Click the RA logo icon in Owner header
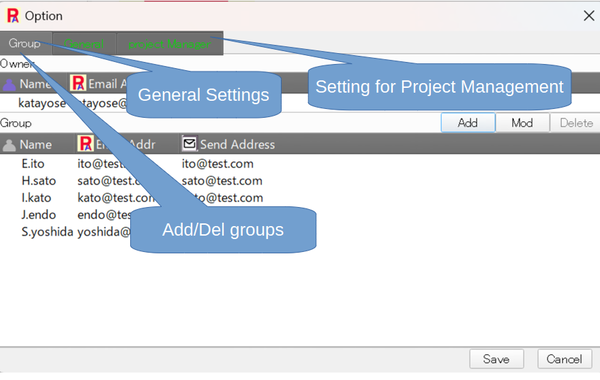The height and width of the screenshot is (380, 600). click(x=78, y=83)
